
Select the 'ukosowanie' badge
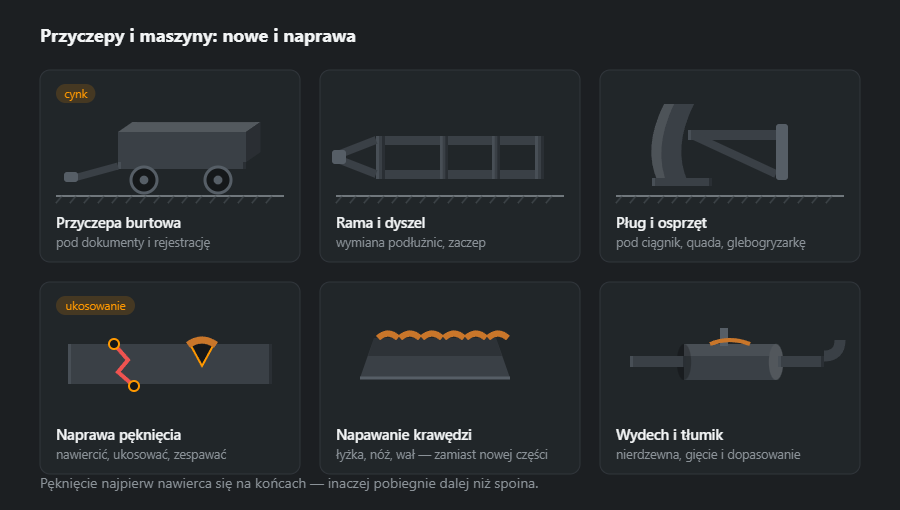95,306
